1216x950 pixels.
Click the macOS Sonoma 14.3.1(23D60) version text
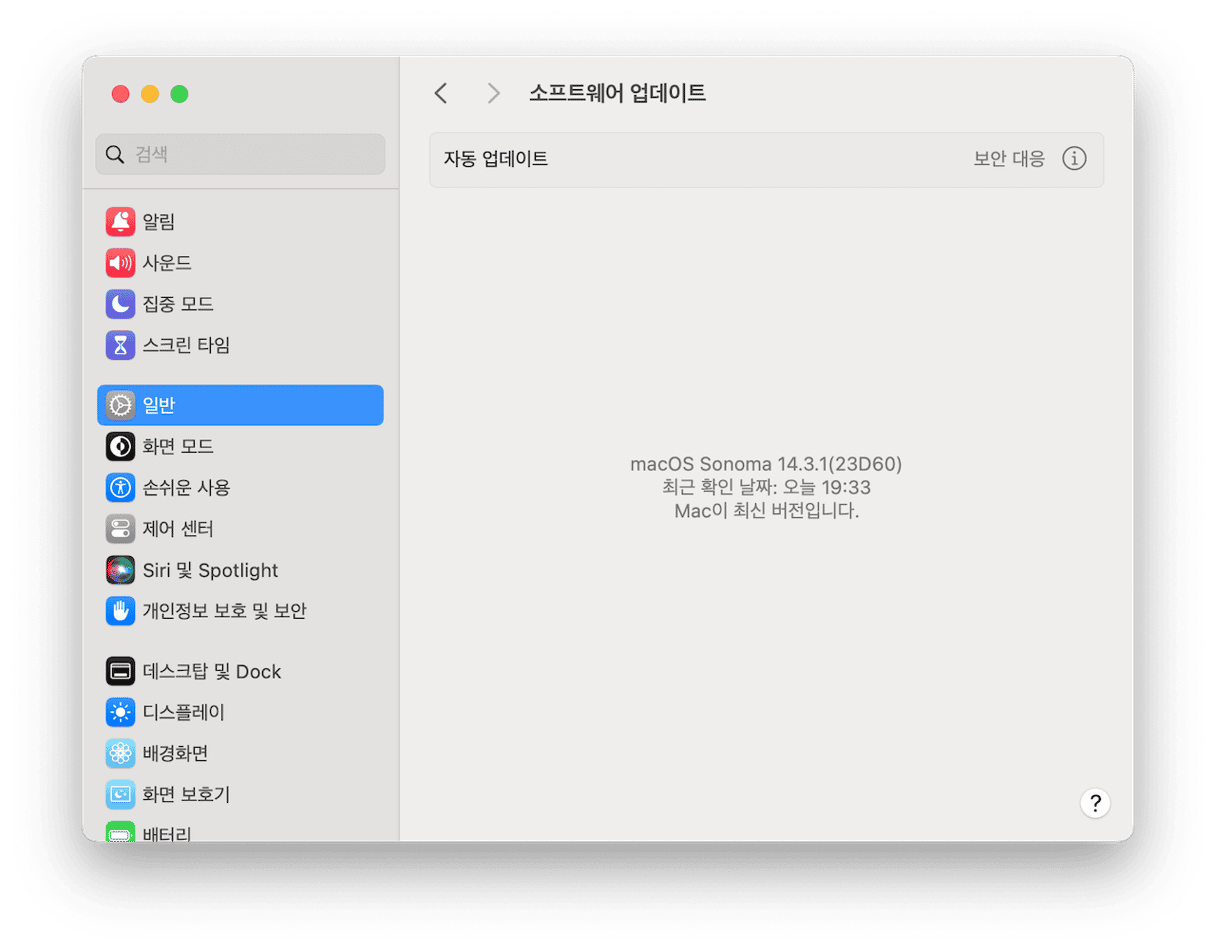(x=766, y=464)
